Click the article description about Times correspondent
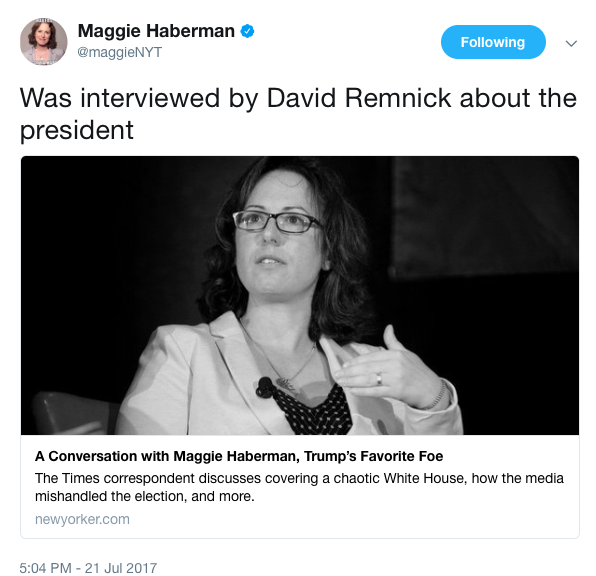The height and width of the screenshot is (576, 596). pyautogui.click(x=299, y=487)
